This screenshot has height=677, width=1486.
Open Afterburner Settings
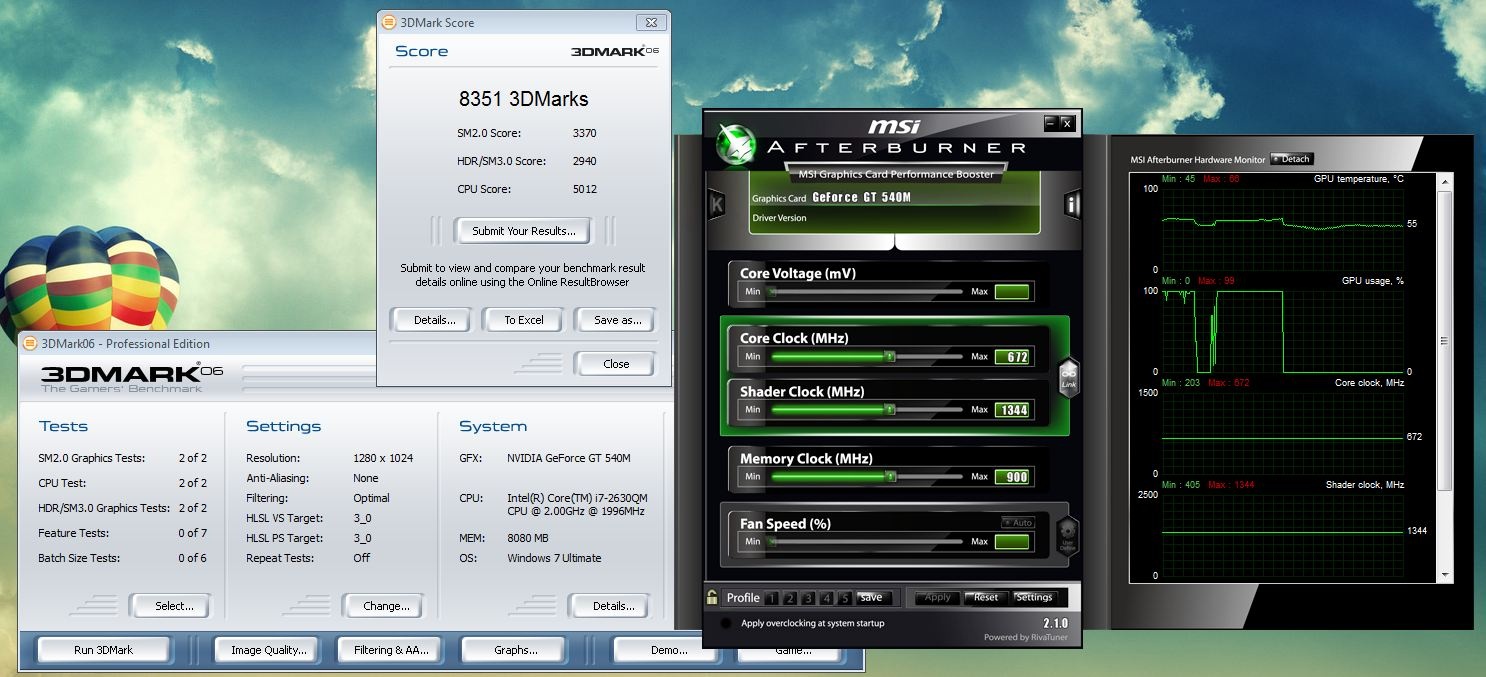1034,597
